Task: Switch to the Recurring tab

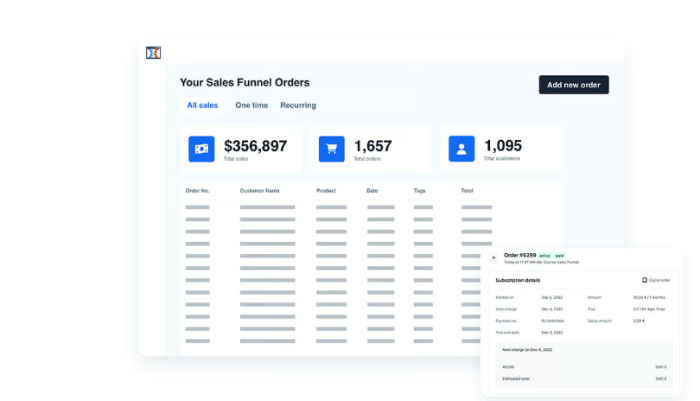Action: pos(298,105)
